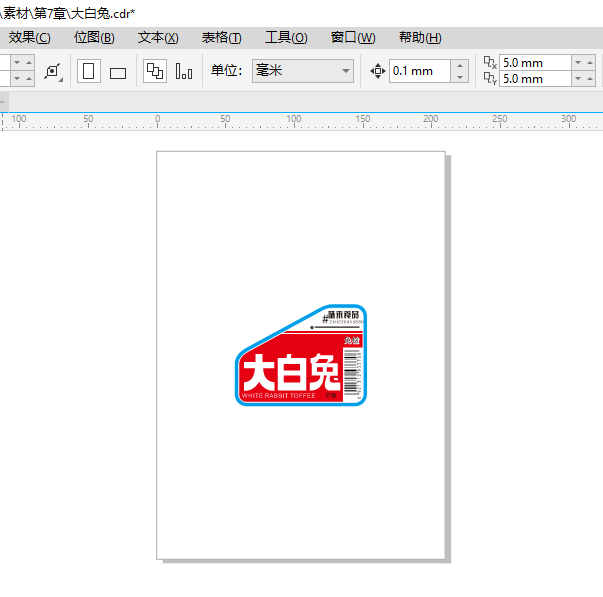The image size is (603, 597).
Task: Select portrait page orientation
Action: pyautogui.click(x=89, y=71)
